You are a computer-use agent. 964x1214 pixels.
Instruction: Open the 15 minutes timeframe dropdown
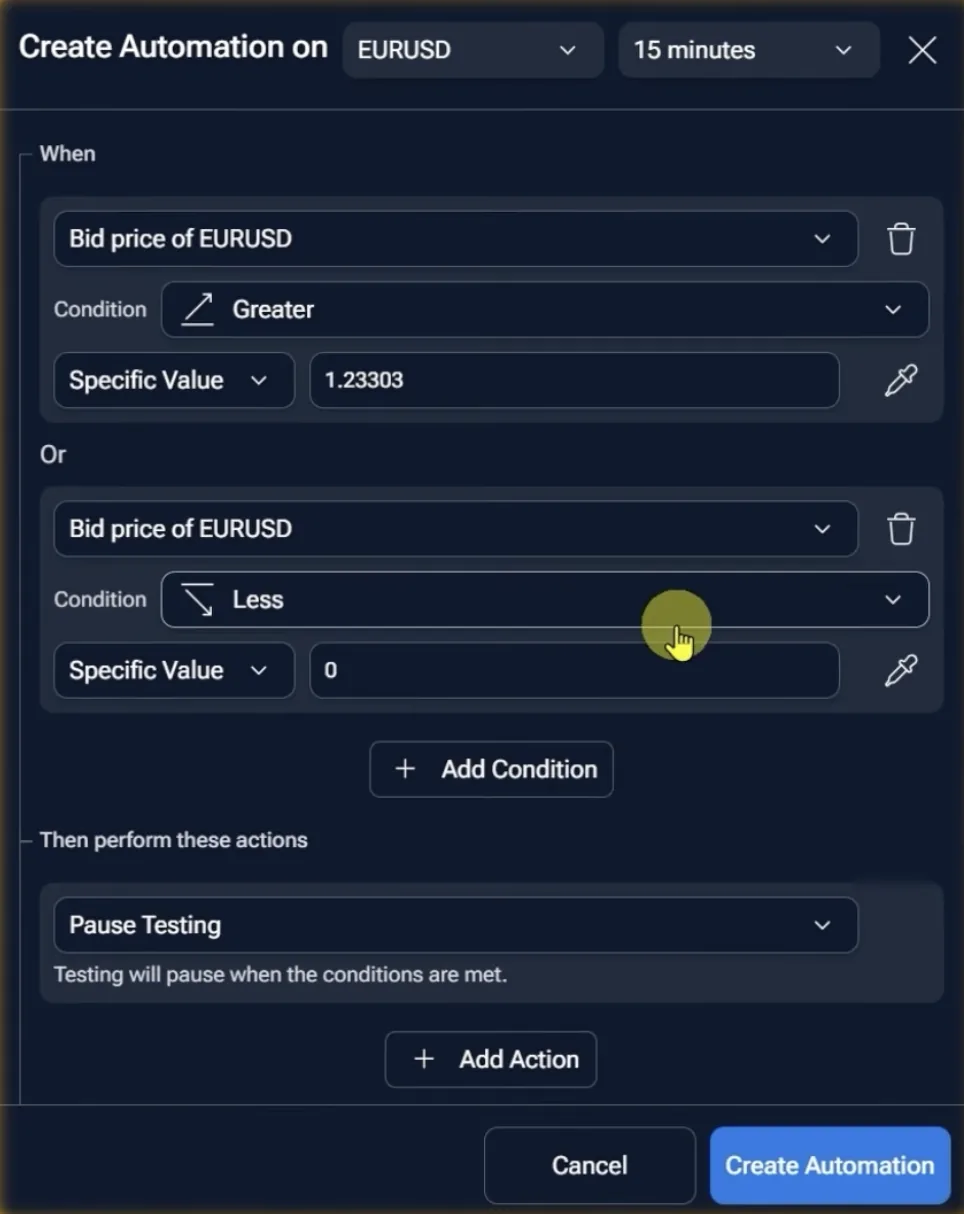(x=749, y=50)
